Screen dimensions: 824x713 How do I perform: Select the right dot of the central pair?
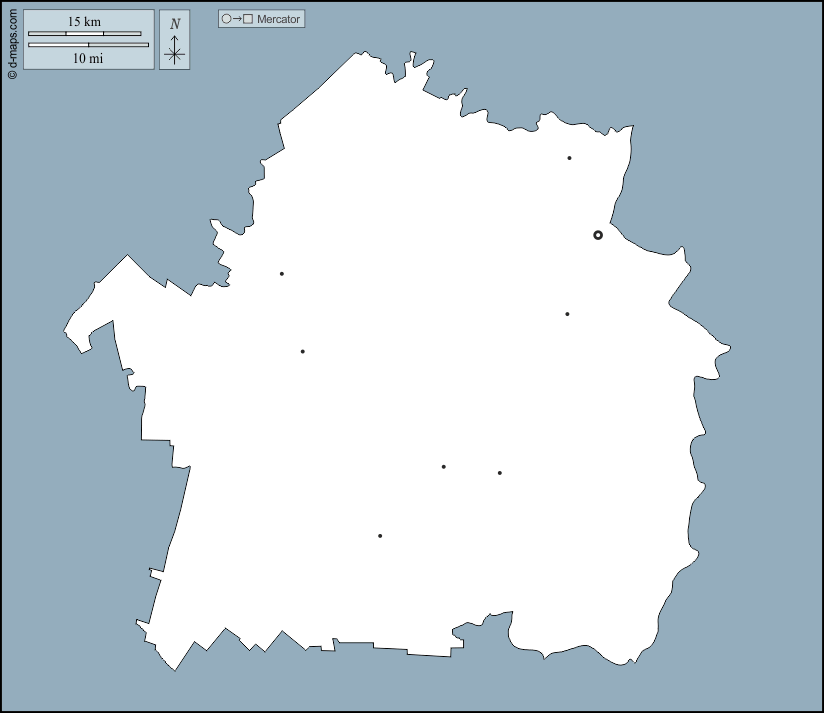point(500,473)
